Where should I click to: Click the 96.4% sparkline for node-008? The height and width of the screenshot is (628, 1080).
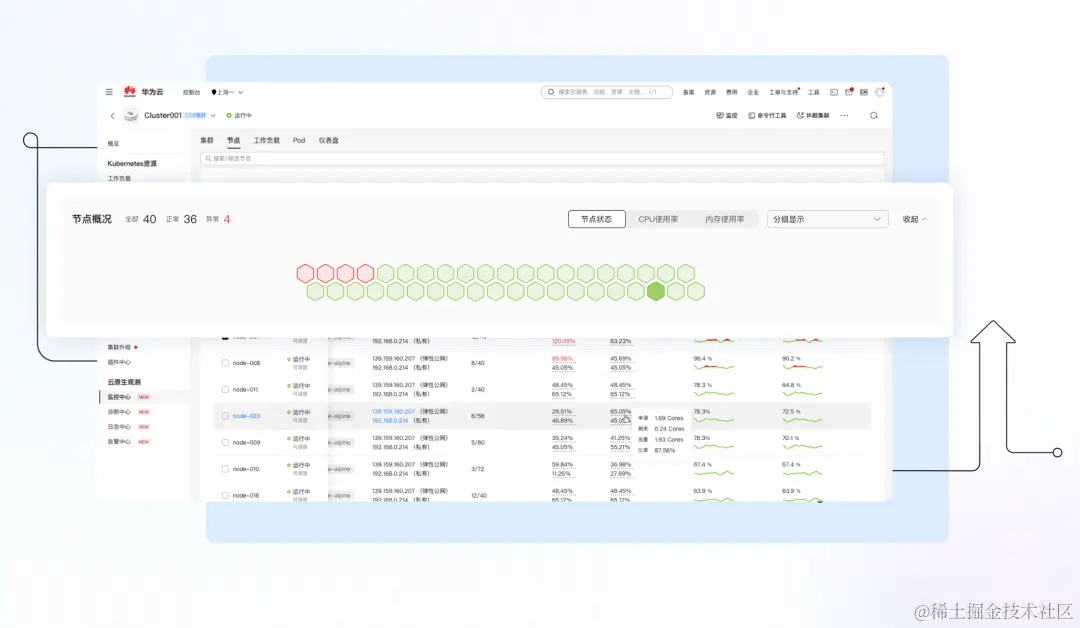[x=714, y=367]
